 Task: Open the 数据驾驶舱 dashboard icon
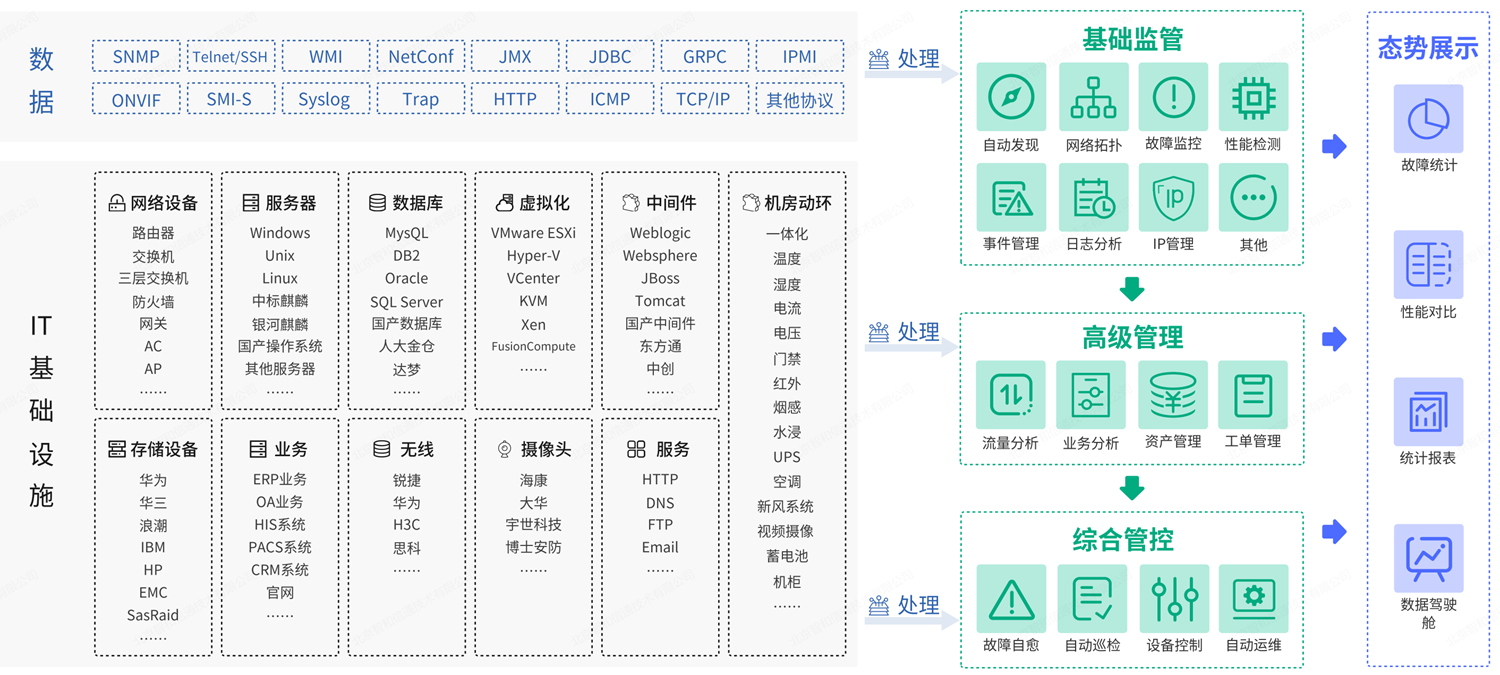coord(1428,559)
